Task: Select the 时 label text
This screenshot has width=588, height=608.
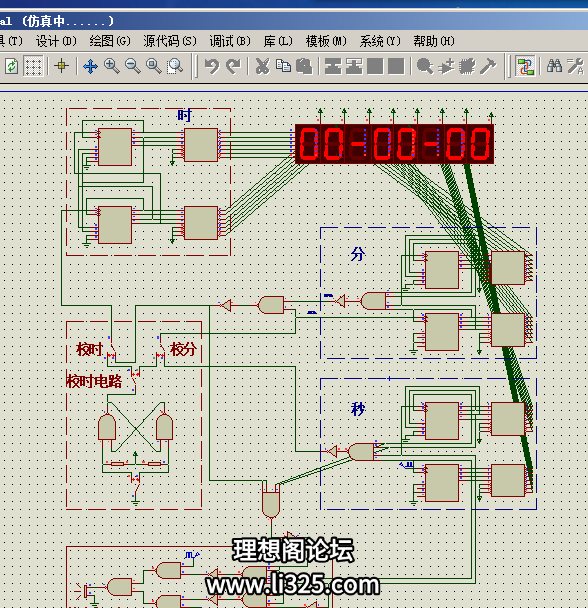Action: [185, 115]
